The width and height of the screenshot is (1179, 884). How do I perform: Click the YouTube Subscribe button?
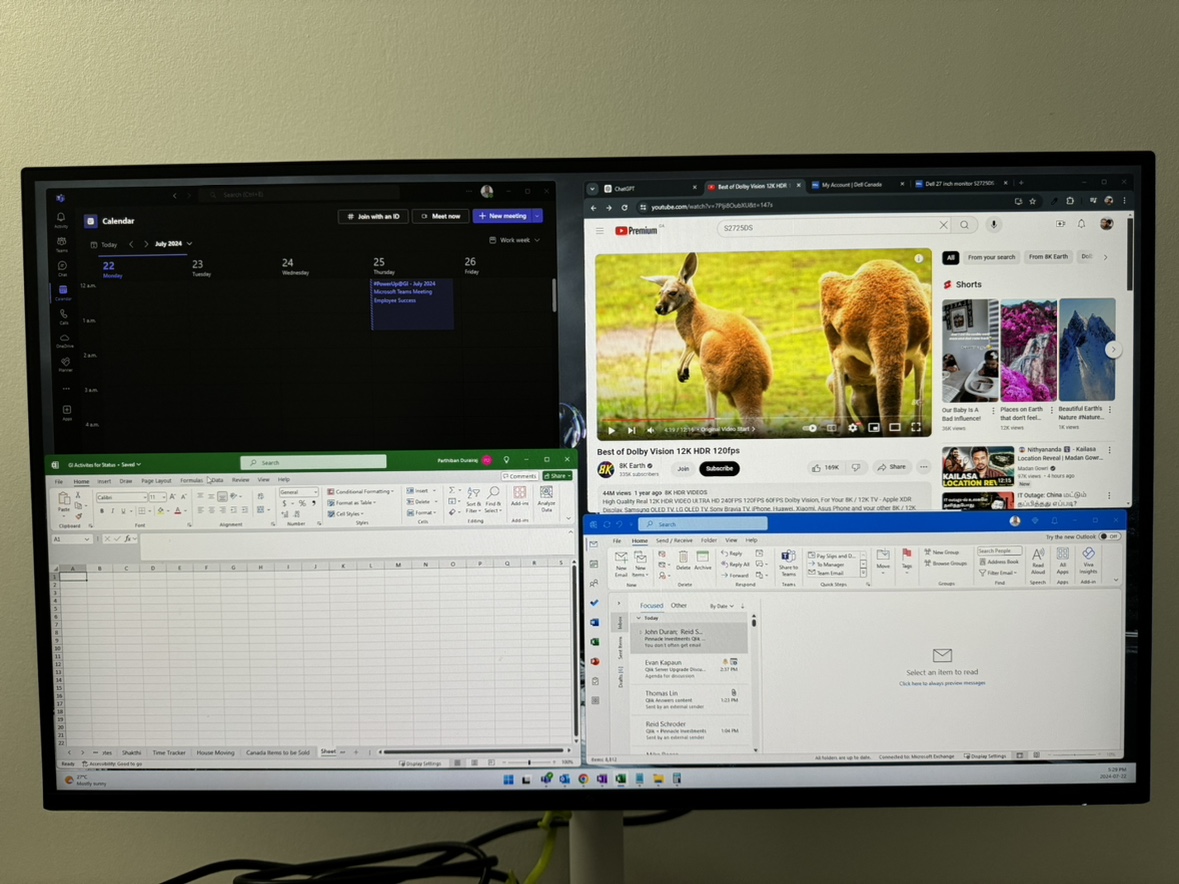[719, 468]
